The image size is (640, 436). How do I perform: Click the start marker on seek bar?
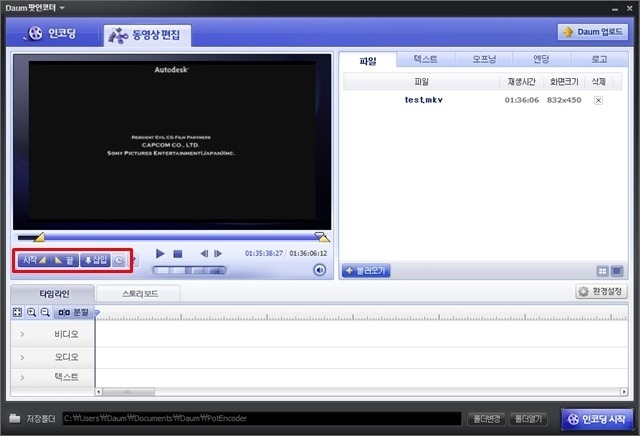pos(39,237)
